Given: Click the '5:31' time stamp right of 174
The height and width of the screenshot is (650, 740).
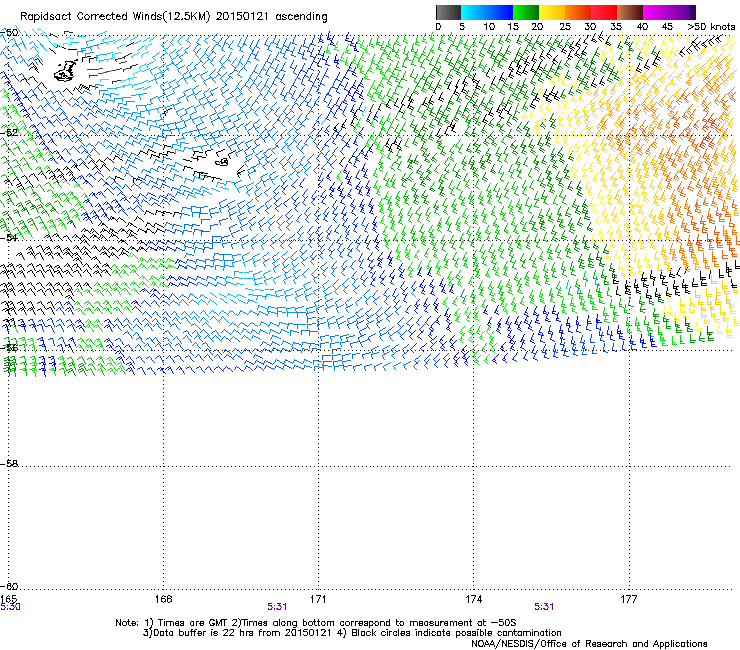Looking at the screenshot, I should point(544,607).
